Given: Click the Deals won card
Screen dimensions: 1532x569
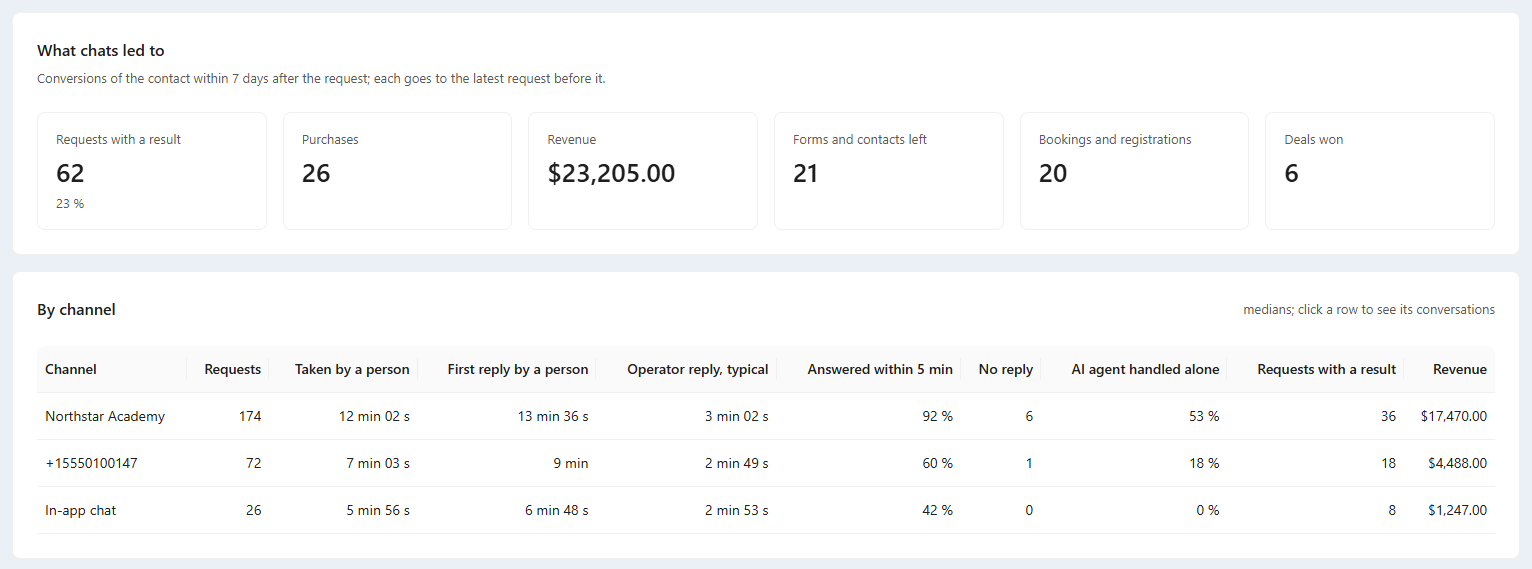Looking at the screenshot, I should [1380, 171].
